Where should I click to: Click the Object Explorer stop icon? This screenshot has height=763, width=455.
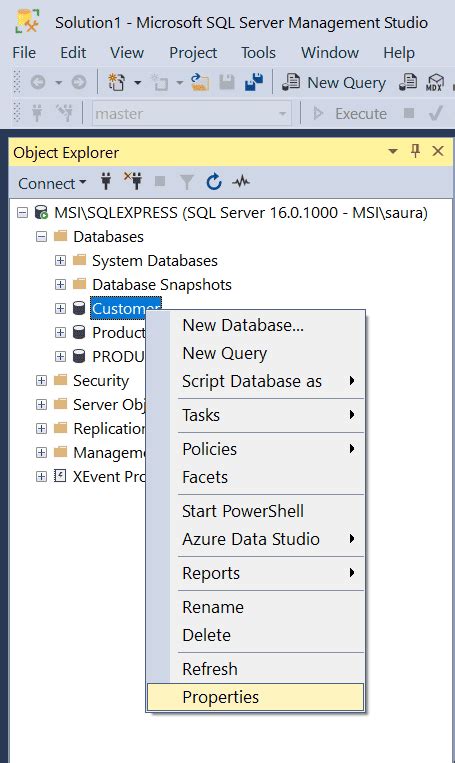(x=160, y=182)
